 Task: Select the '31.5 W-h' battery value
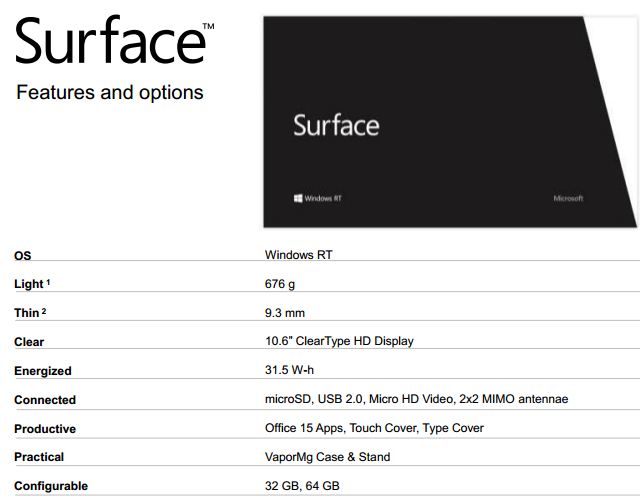pyautogui.click(x=289, y=370)
